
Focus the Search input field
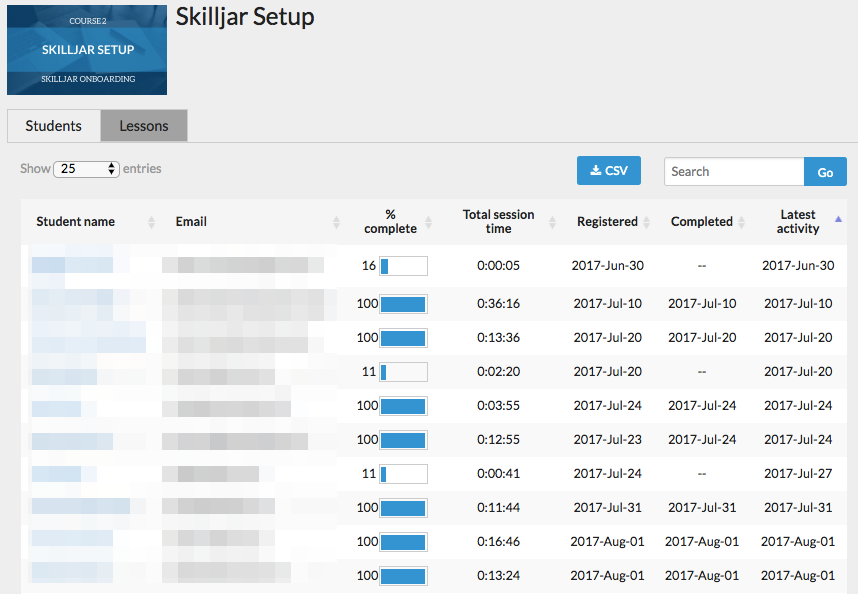pyautogui.click(x=734, y=172)
